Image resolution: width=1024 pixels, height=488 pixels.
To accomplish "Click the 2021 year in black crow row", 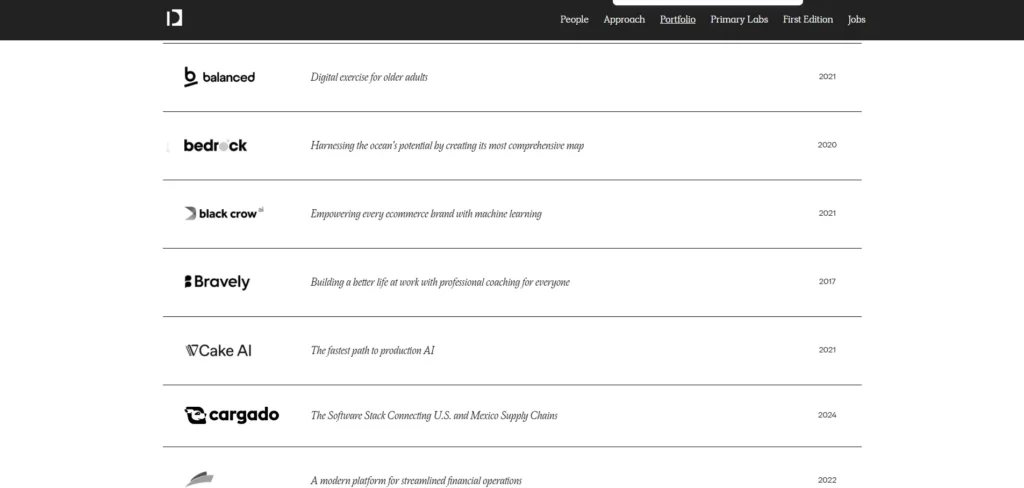I will pos(827,213).
